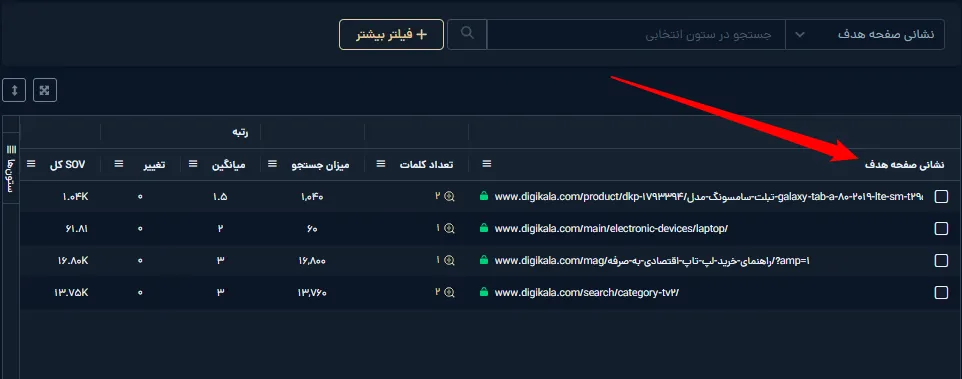The height and width of the screenshot is (379, 962).
Task: Focus the 'جستجو در ستون انتخابی' search field
Action: tap(636, 34)
